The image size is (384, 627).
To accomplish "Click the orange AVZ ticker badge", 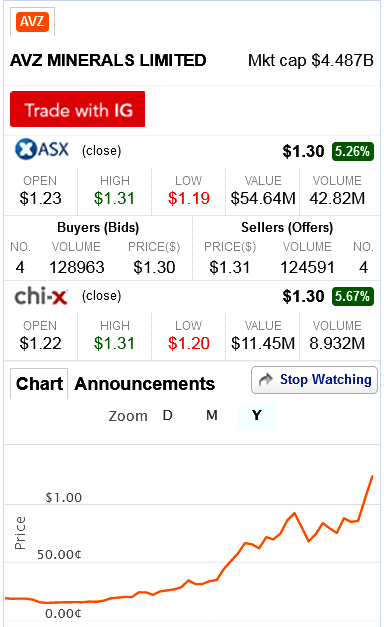I will tap(32, 21).
